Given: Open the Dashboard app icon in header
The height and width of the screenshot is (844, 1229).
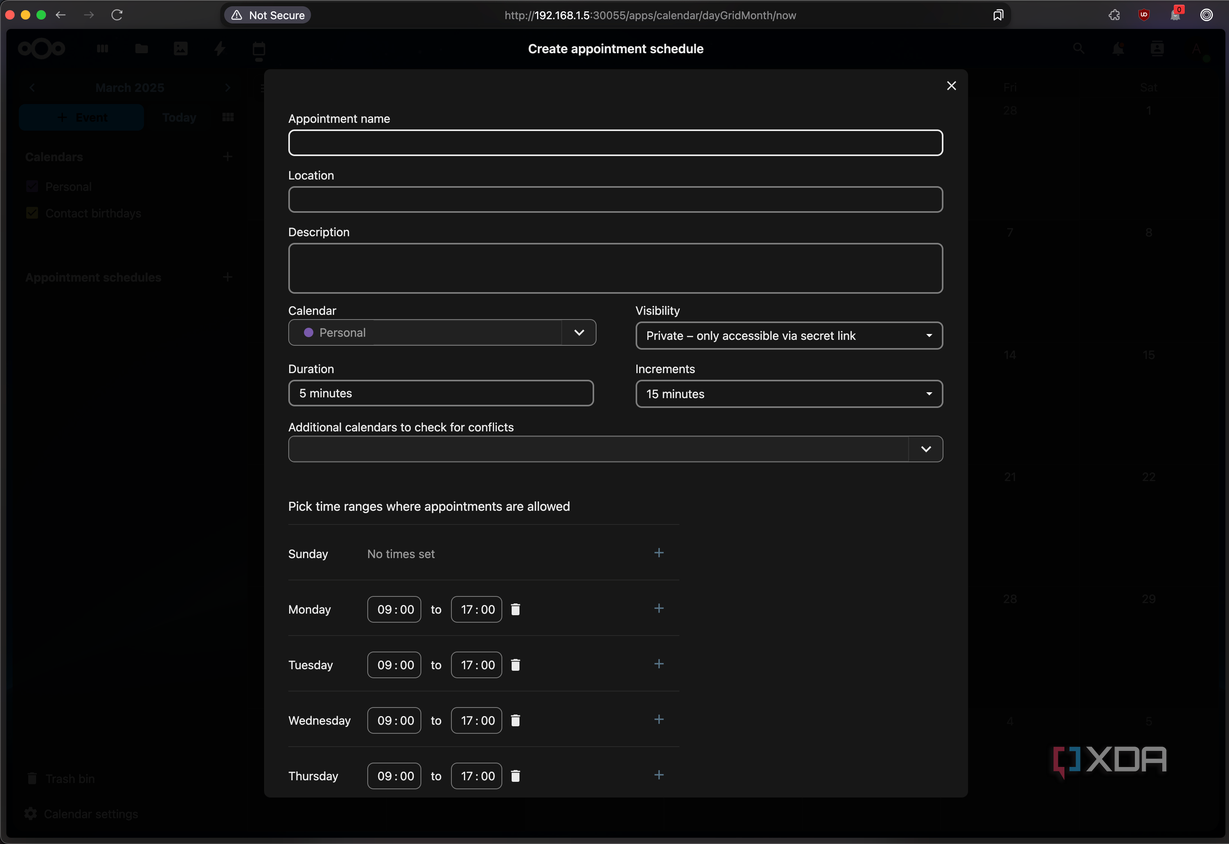Looking at the screenshot, I should (x=103, y=48).
